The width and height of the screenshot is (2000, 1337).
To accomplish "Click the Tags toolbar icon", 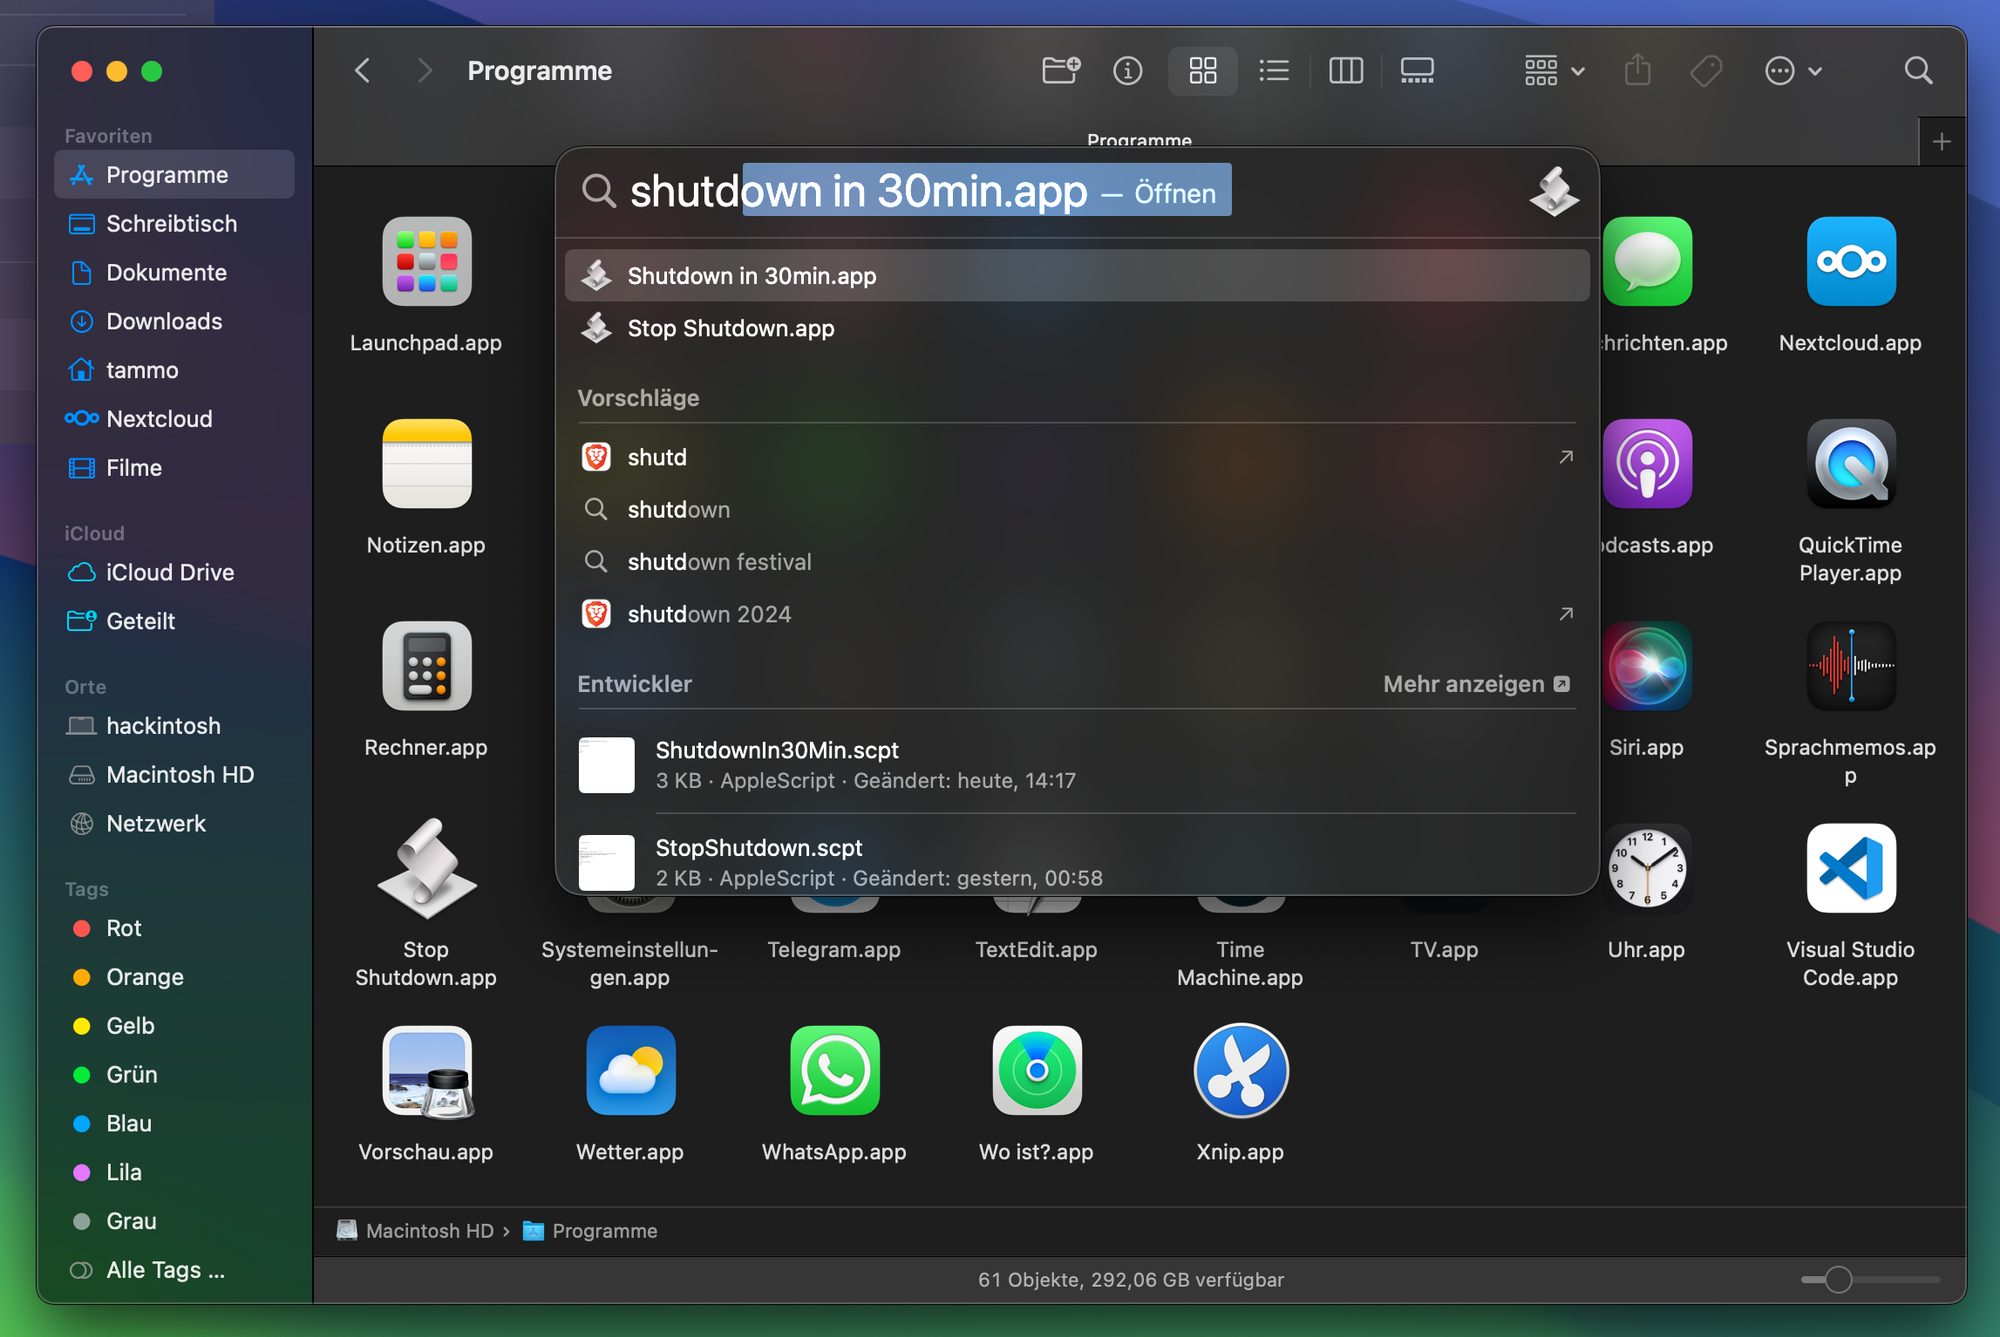I will pyautogui.click(x=1706, y=71).
